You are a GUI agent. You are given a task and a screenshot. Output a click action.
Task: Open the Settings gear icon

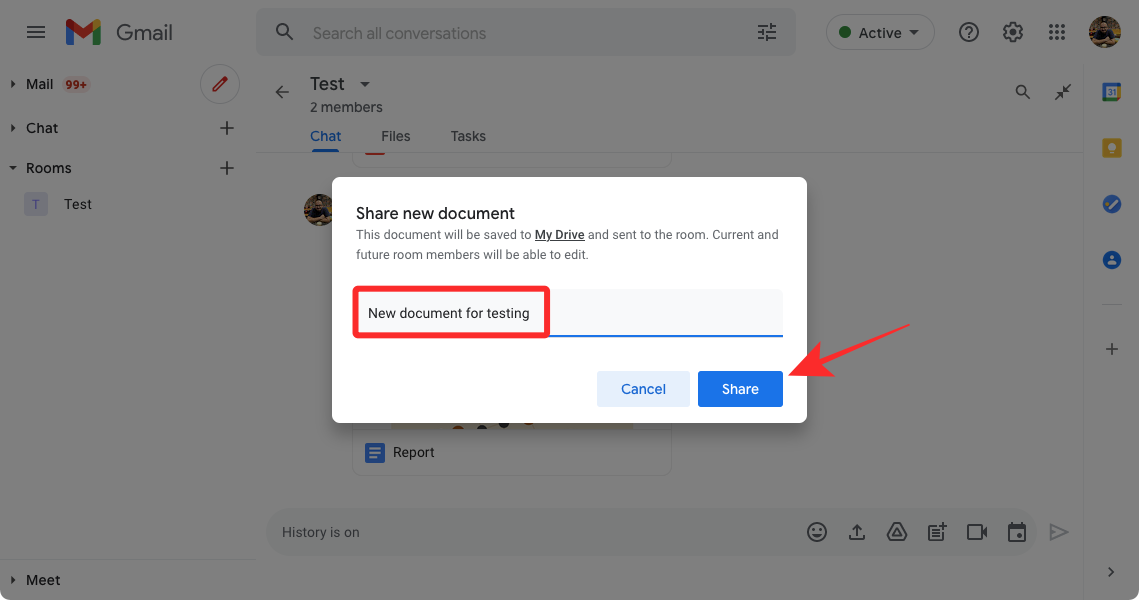pos(1013,32)
